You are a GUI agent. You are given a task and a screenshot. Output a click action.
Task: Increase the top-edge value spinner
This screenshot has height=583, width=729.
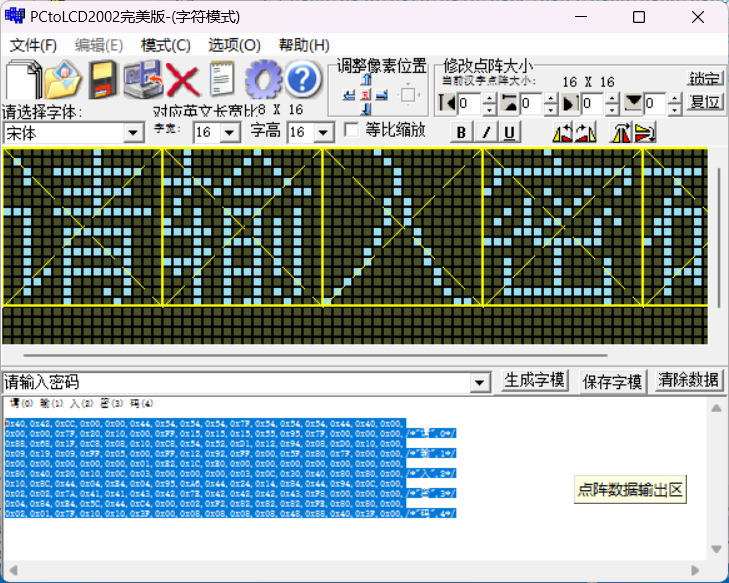click(x=550, y=98)
